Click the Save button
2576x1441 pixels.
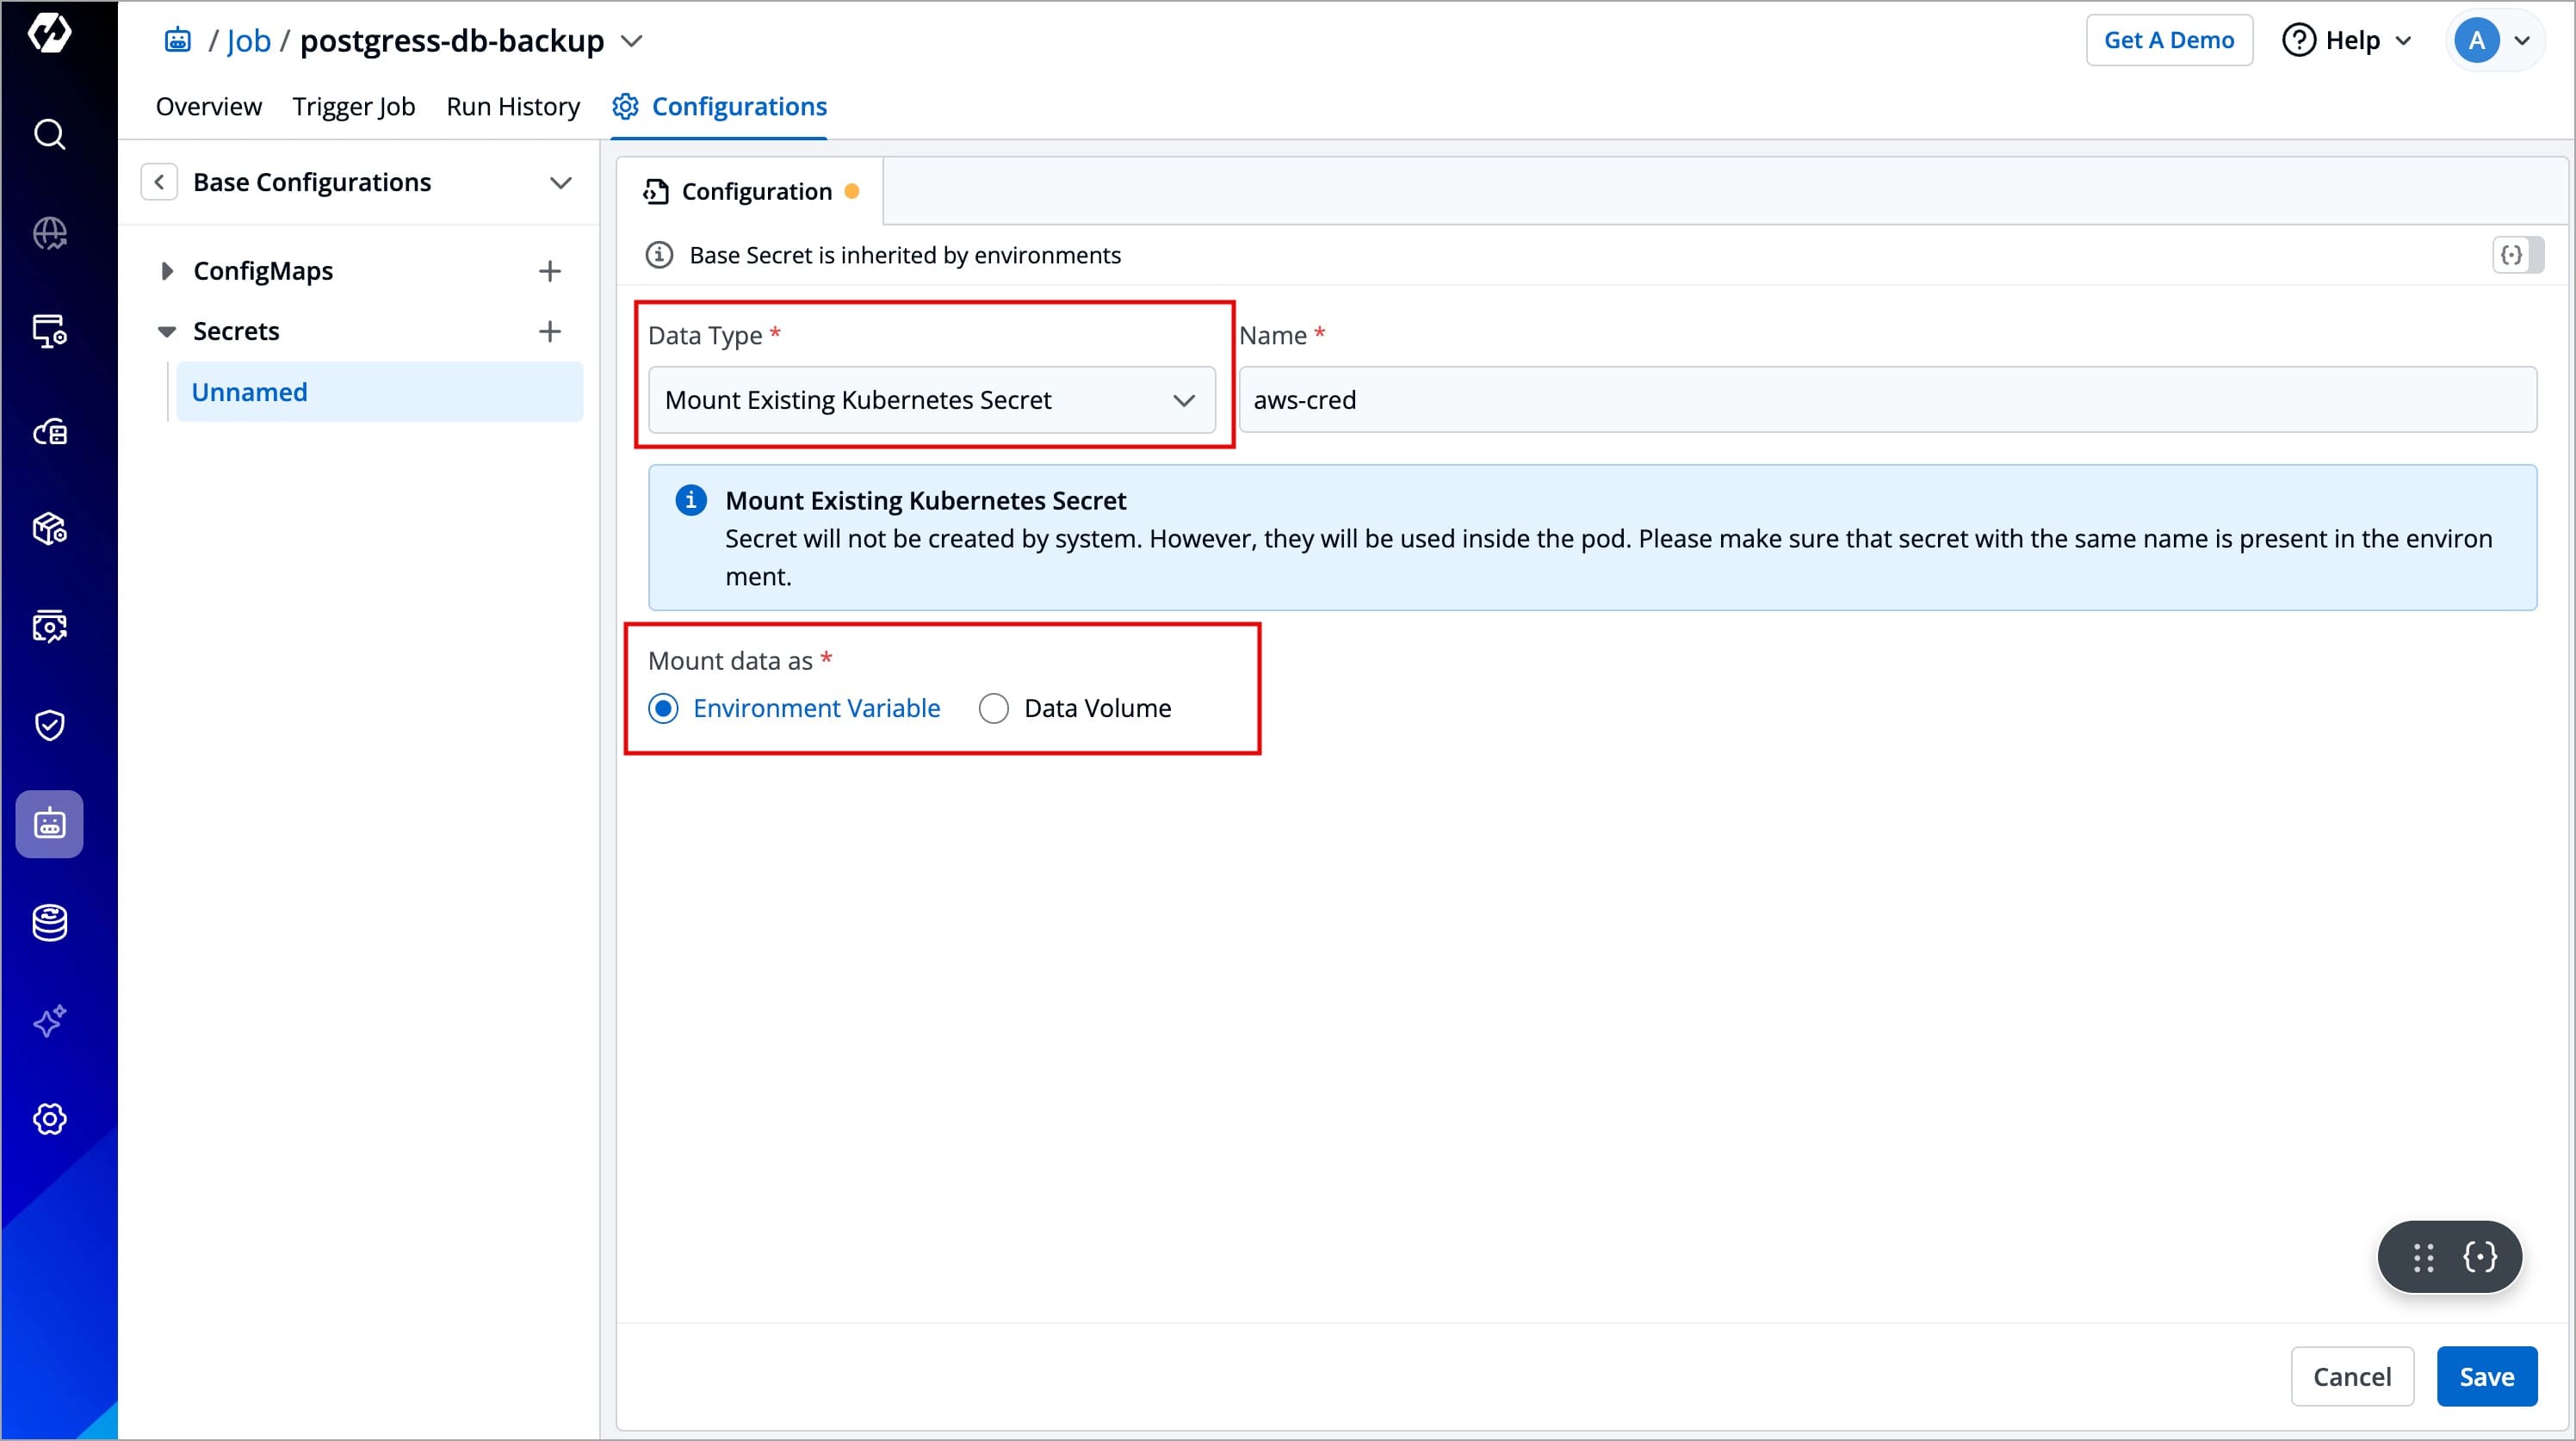2486,1376
